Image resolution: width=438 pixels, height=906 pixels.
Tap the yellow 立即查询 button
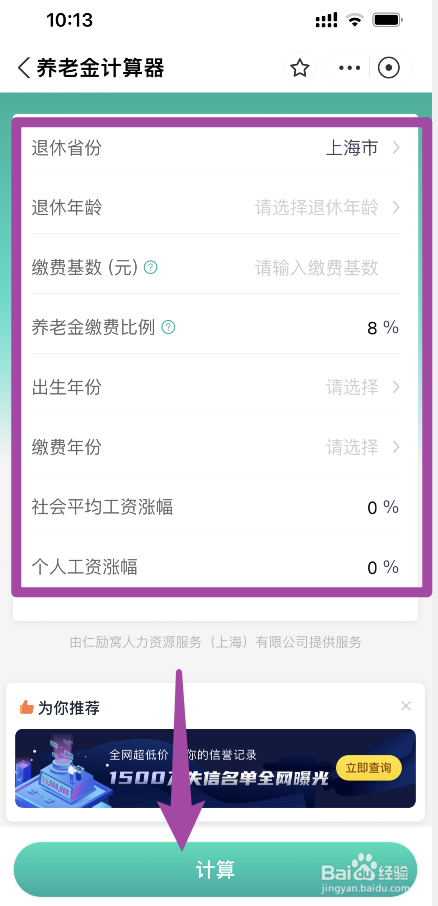(369, 768)
